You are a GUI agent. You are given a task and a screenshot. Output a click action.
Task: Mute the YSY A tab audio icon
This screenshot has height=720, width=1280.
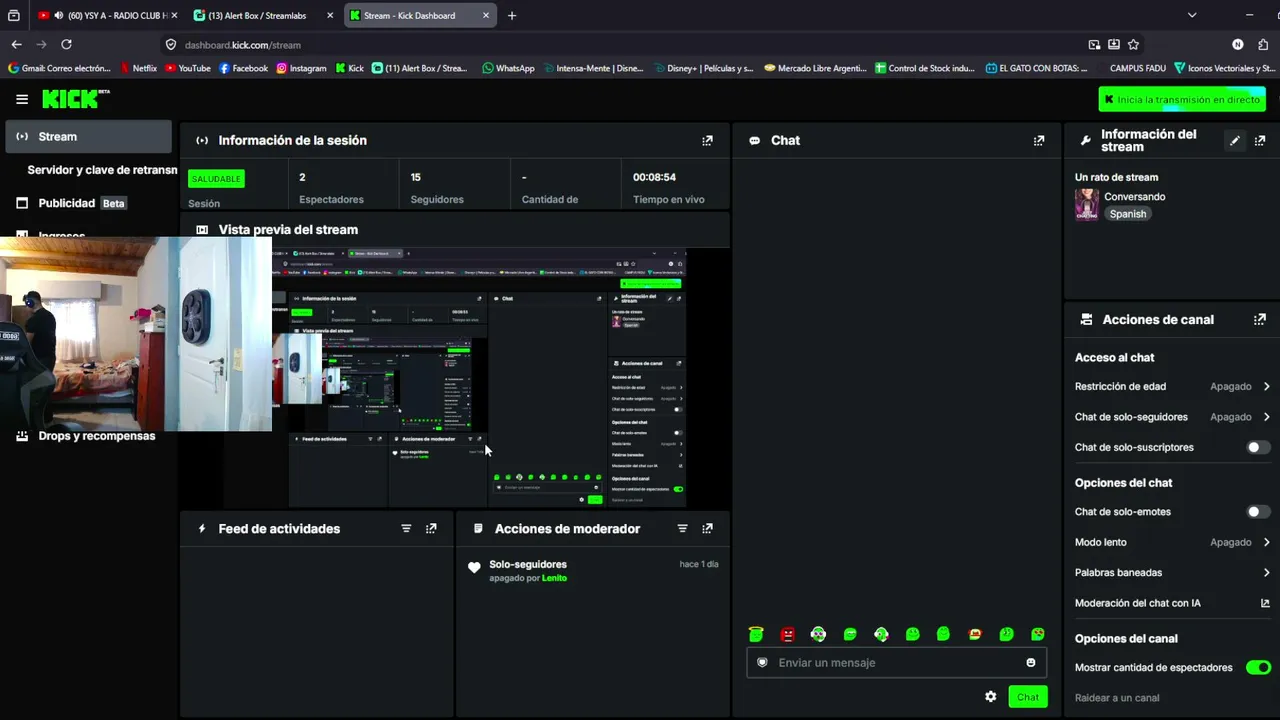click(x=59, y=15)
